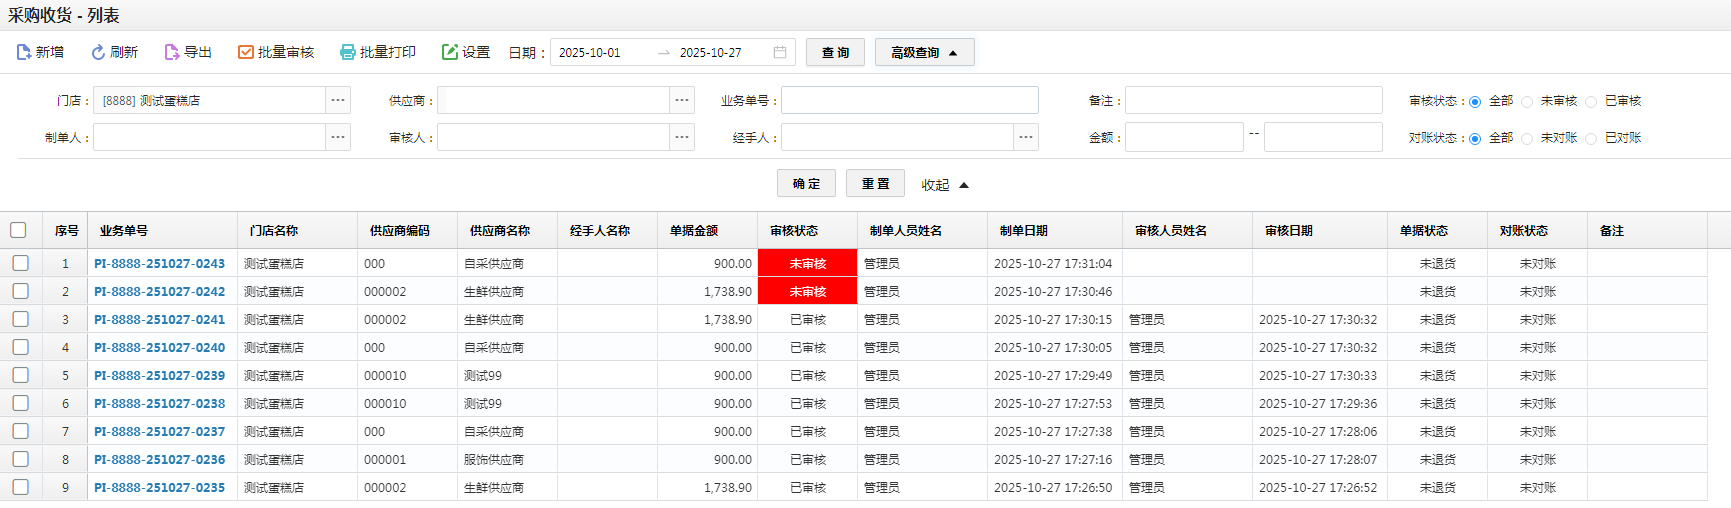Click 收起 to collapse filter section

click(x=944, y=185)
